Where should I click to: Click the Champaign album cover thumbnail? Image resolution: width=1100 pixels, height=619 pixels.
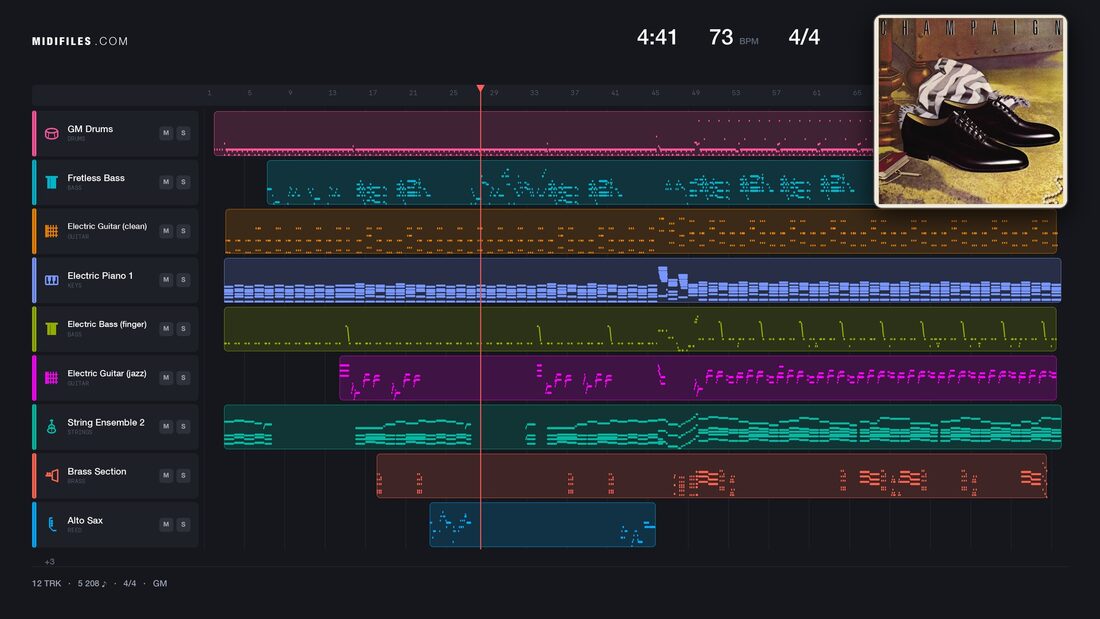point(970,111)
